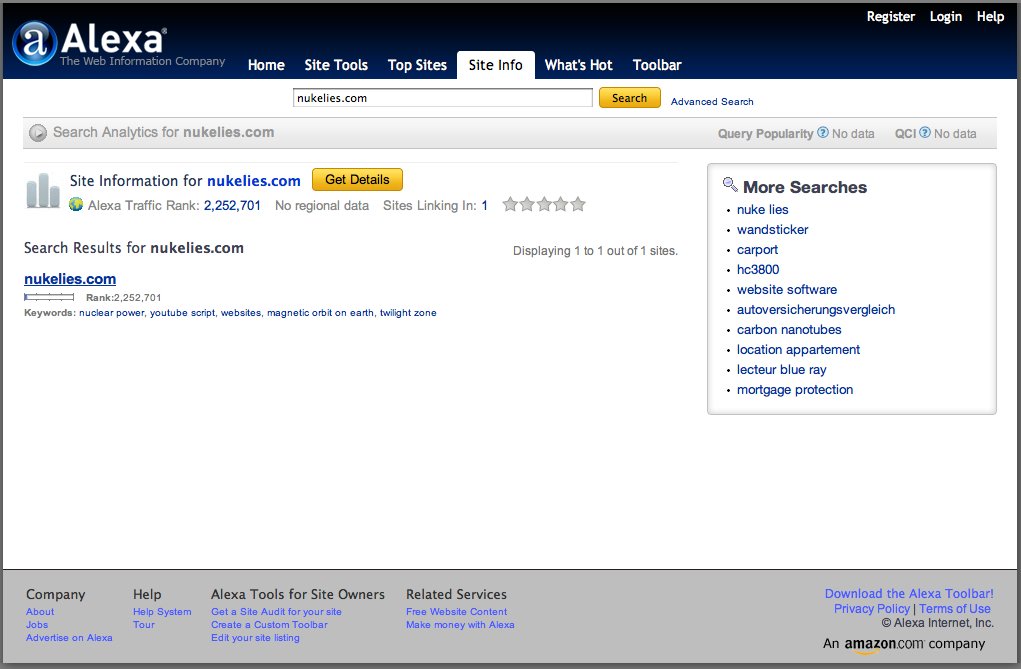
Task: Click the keyword 'websites'
Action: (x=241, y=313)
